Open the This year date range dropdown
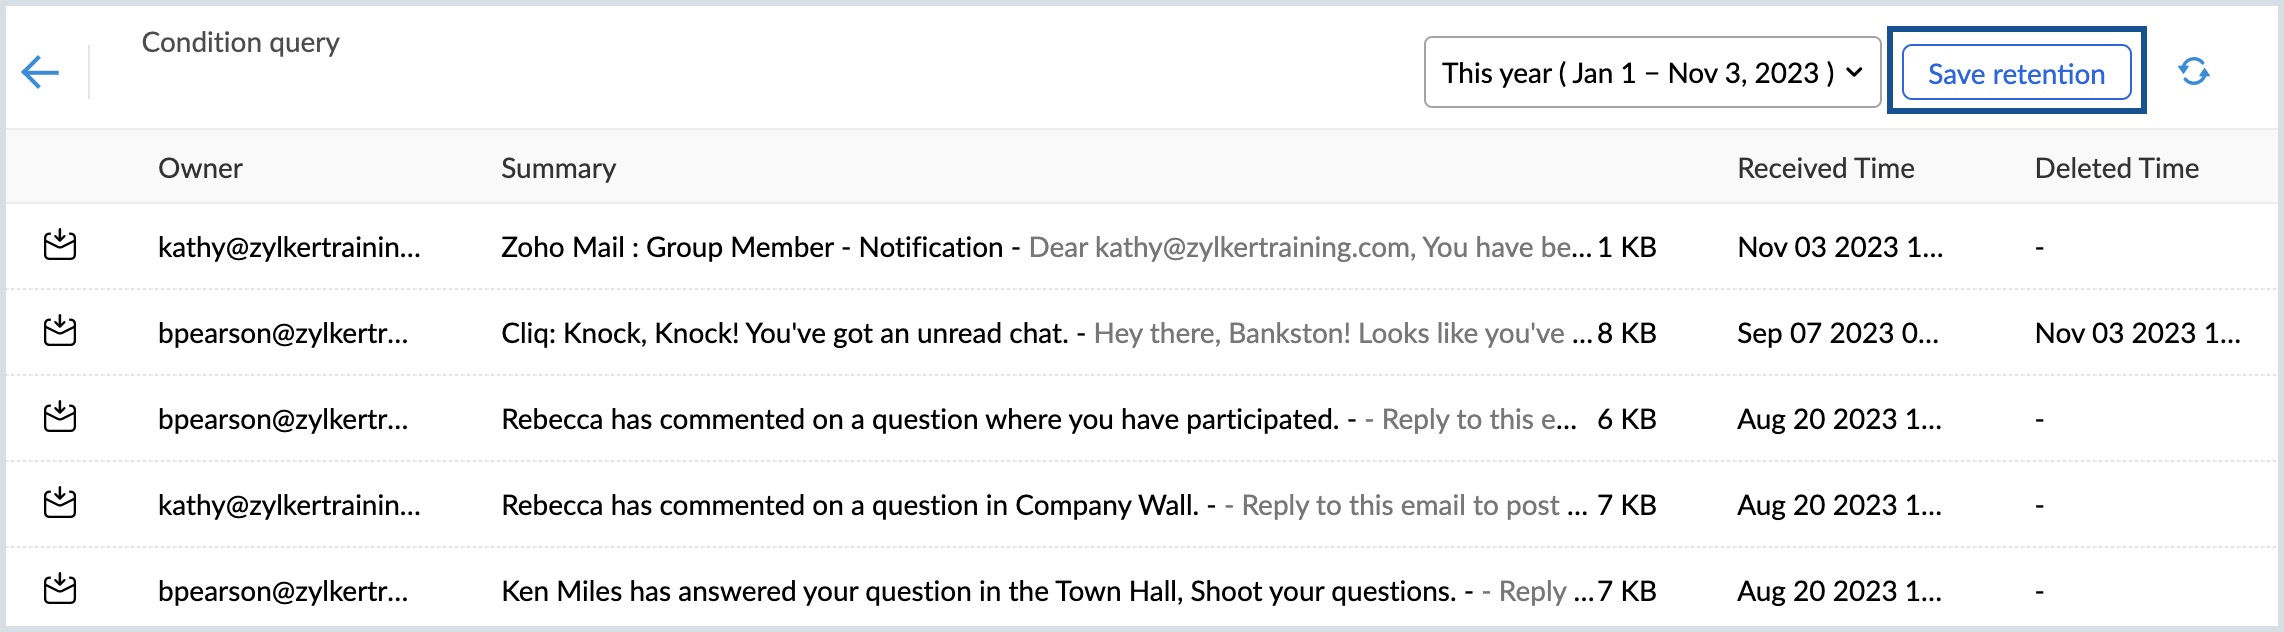2284x632 pixels. tap(1636, 73)
